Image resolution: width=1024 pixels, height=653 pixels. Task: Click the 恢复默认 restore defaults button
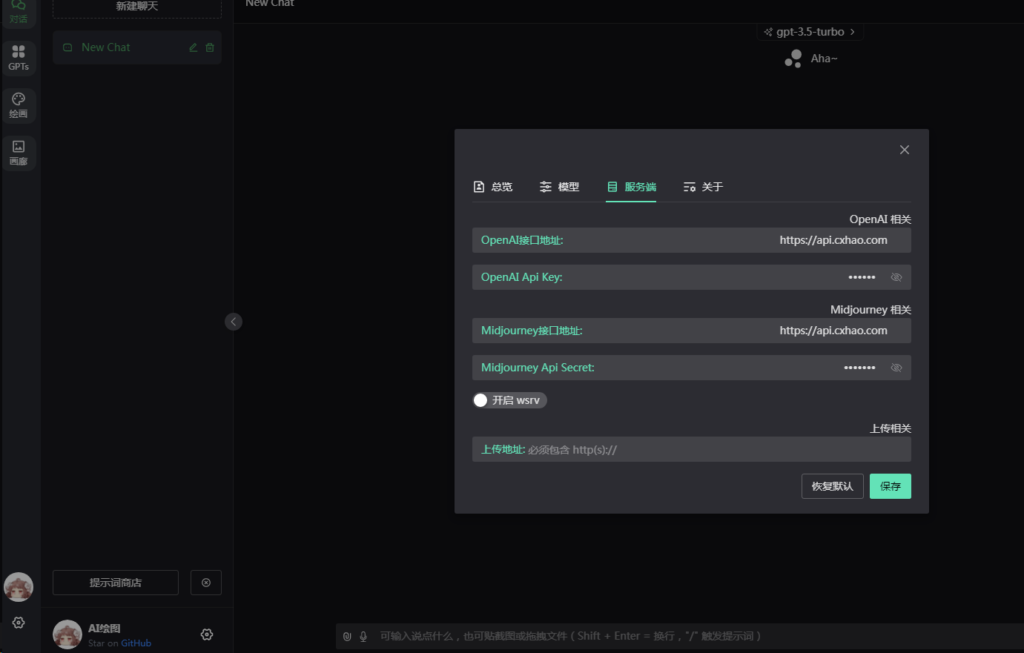click(x=832, y=486)
